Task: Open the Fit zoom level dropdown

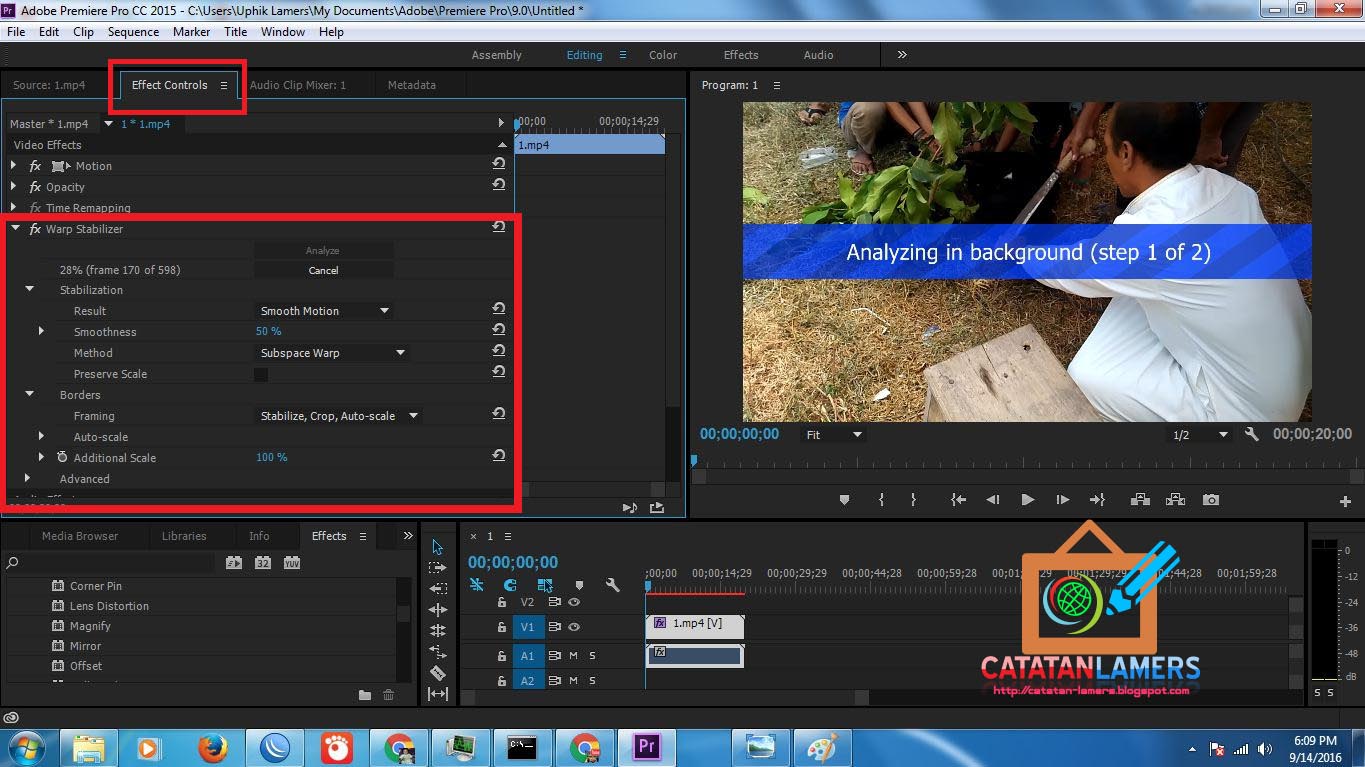Action: (x=833, y=435)
